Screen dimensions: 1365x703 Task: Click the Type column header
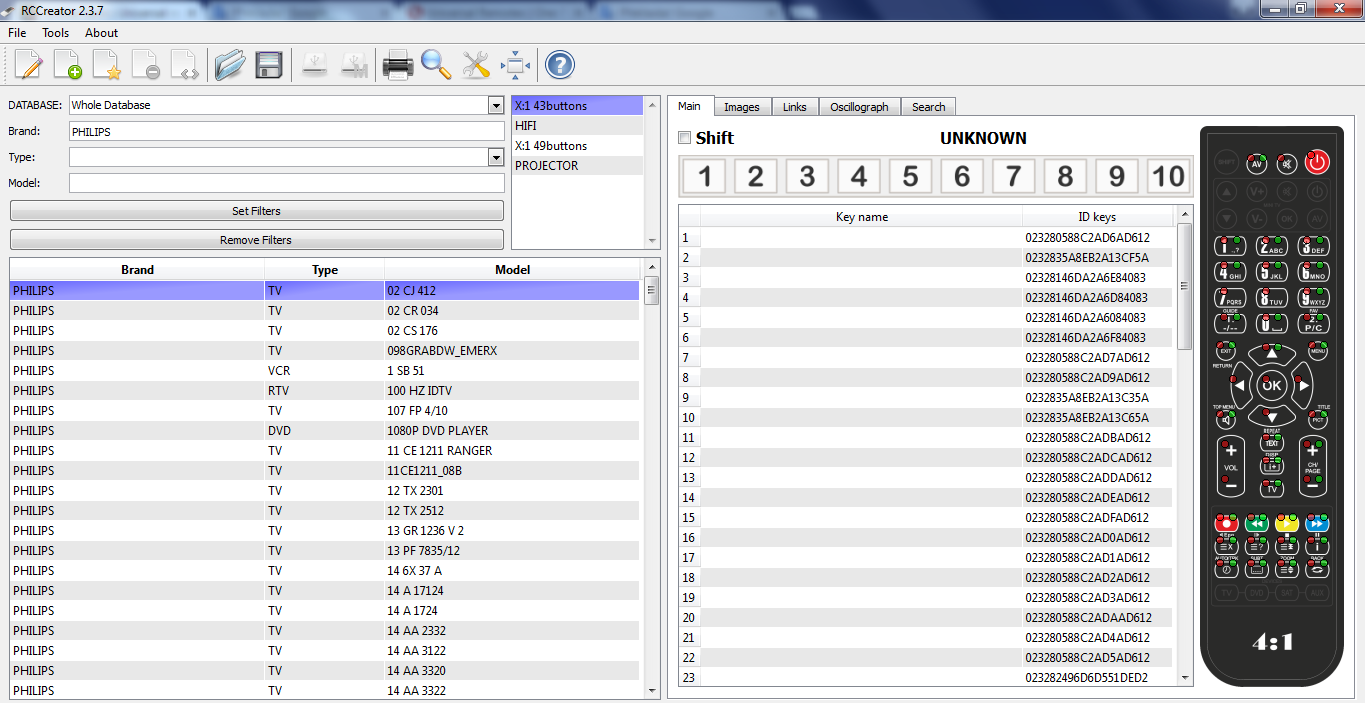[325, 270]
